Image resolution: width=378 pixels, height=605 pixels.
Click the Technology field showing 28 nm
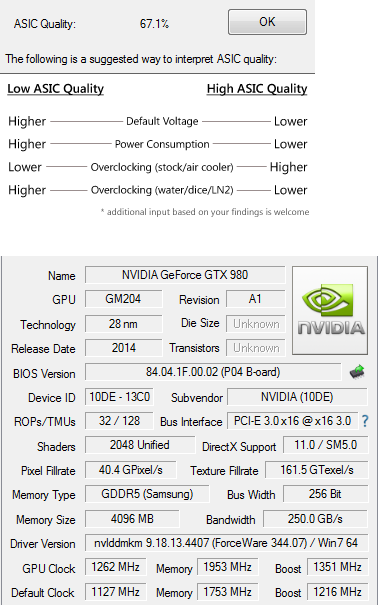click(123, 324)
